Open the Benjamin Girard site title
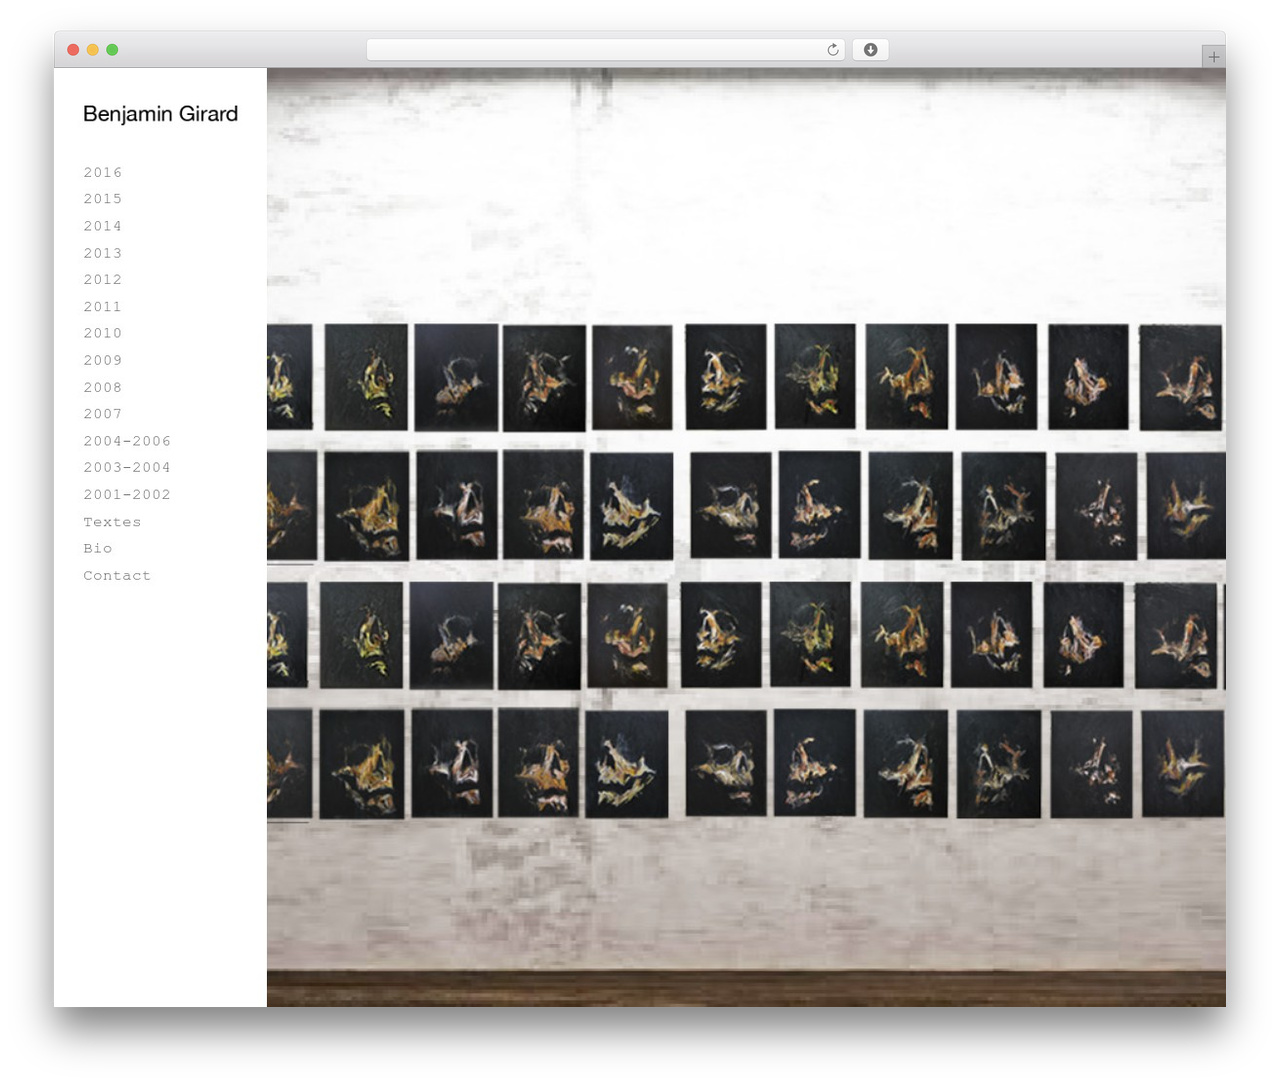 click(x=160, y=114)
